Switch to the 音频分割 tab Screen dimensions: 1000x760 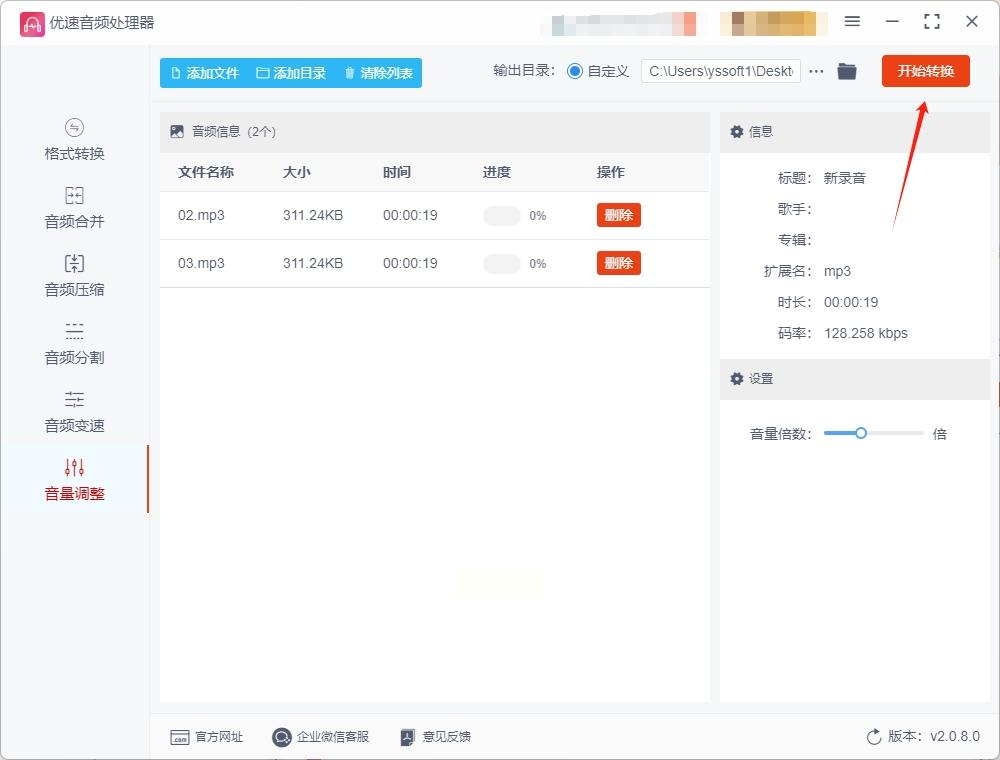pyautogui.click(x=74, y=343)
